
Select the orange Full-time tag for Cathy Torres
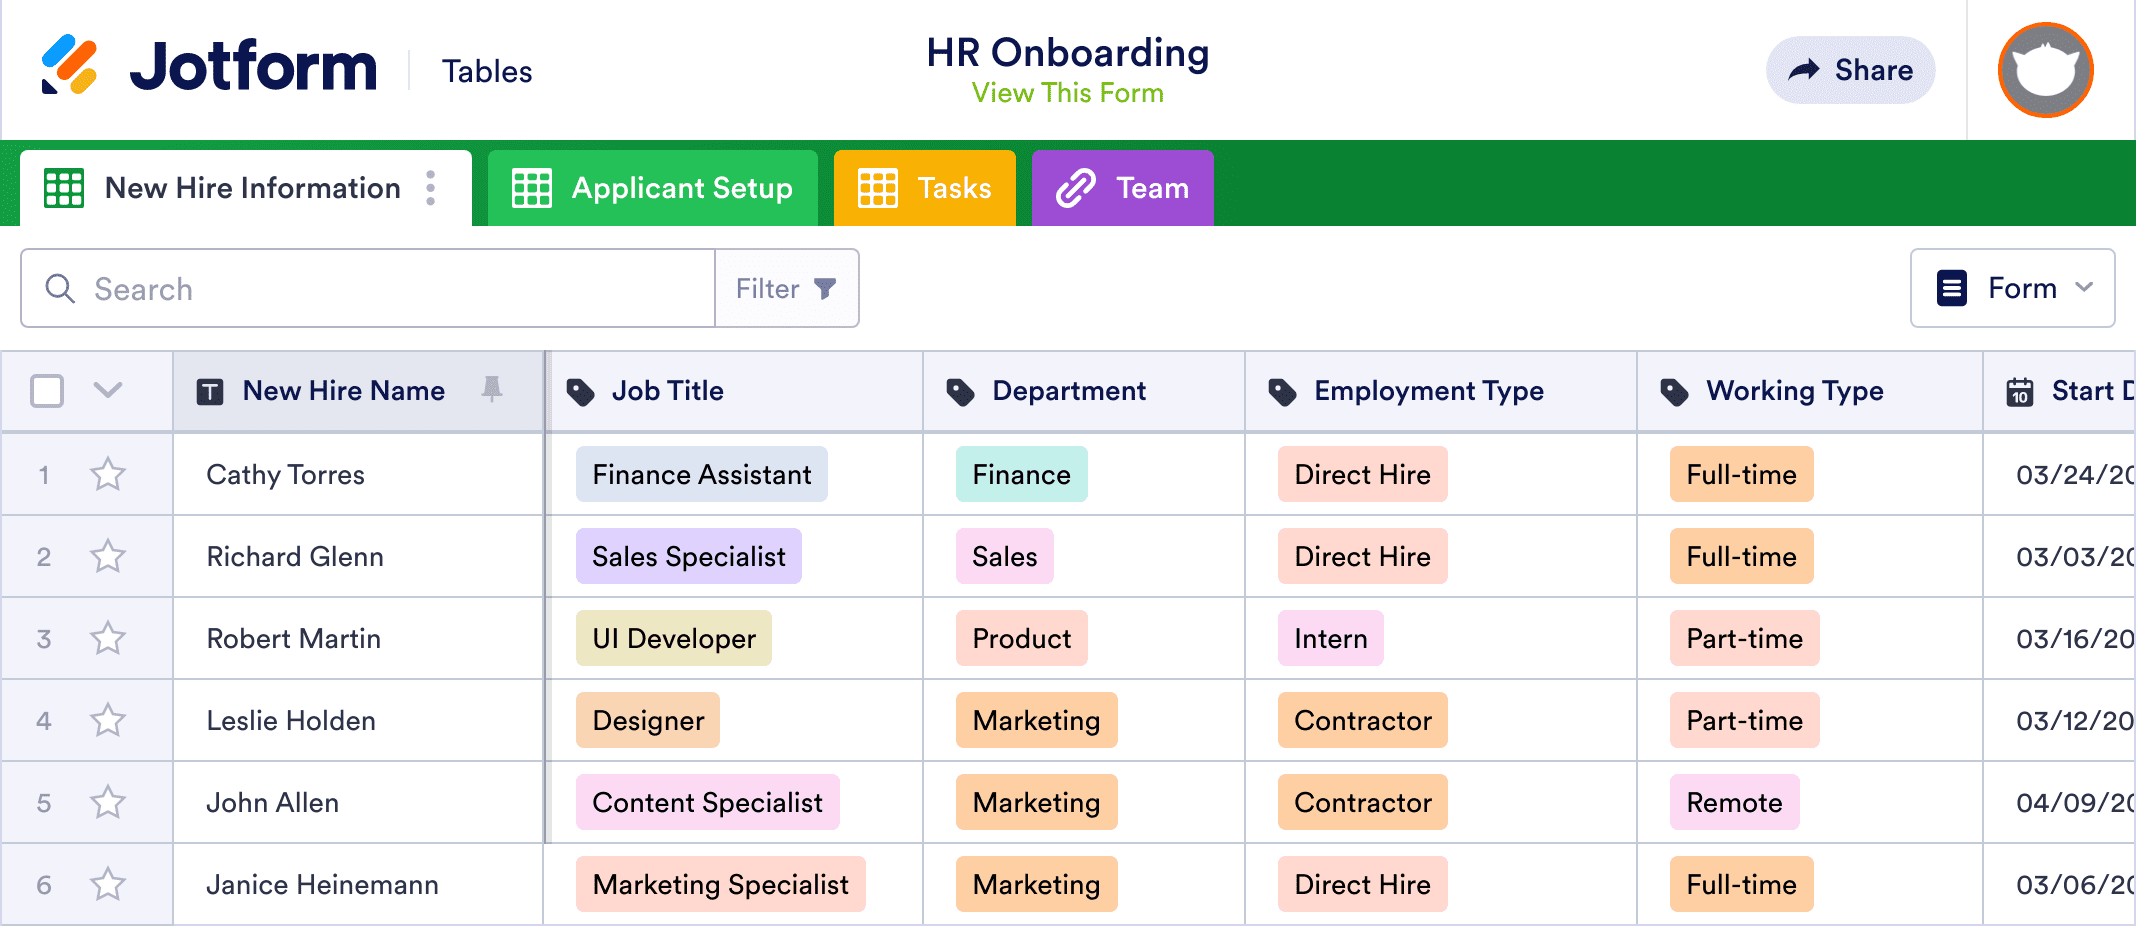[x=1741, y=474]
